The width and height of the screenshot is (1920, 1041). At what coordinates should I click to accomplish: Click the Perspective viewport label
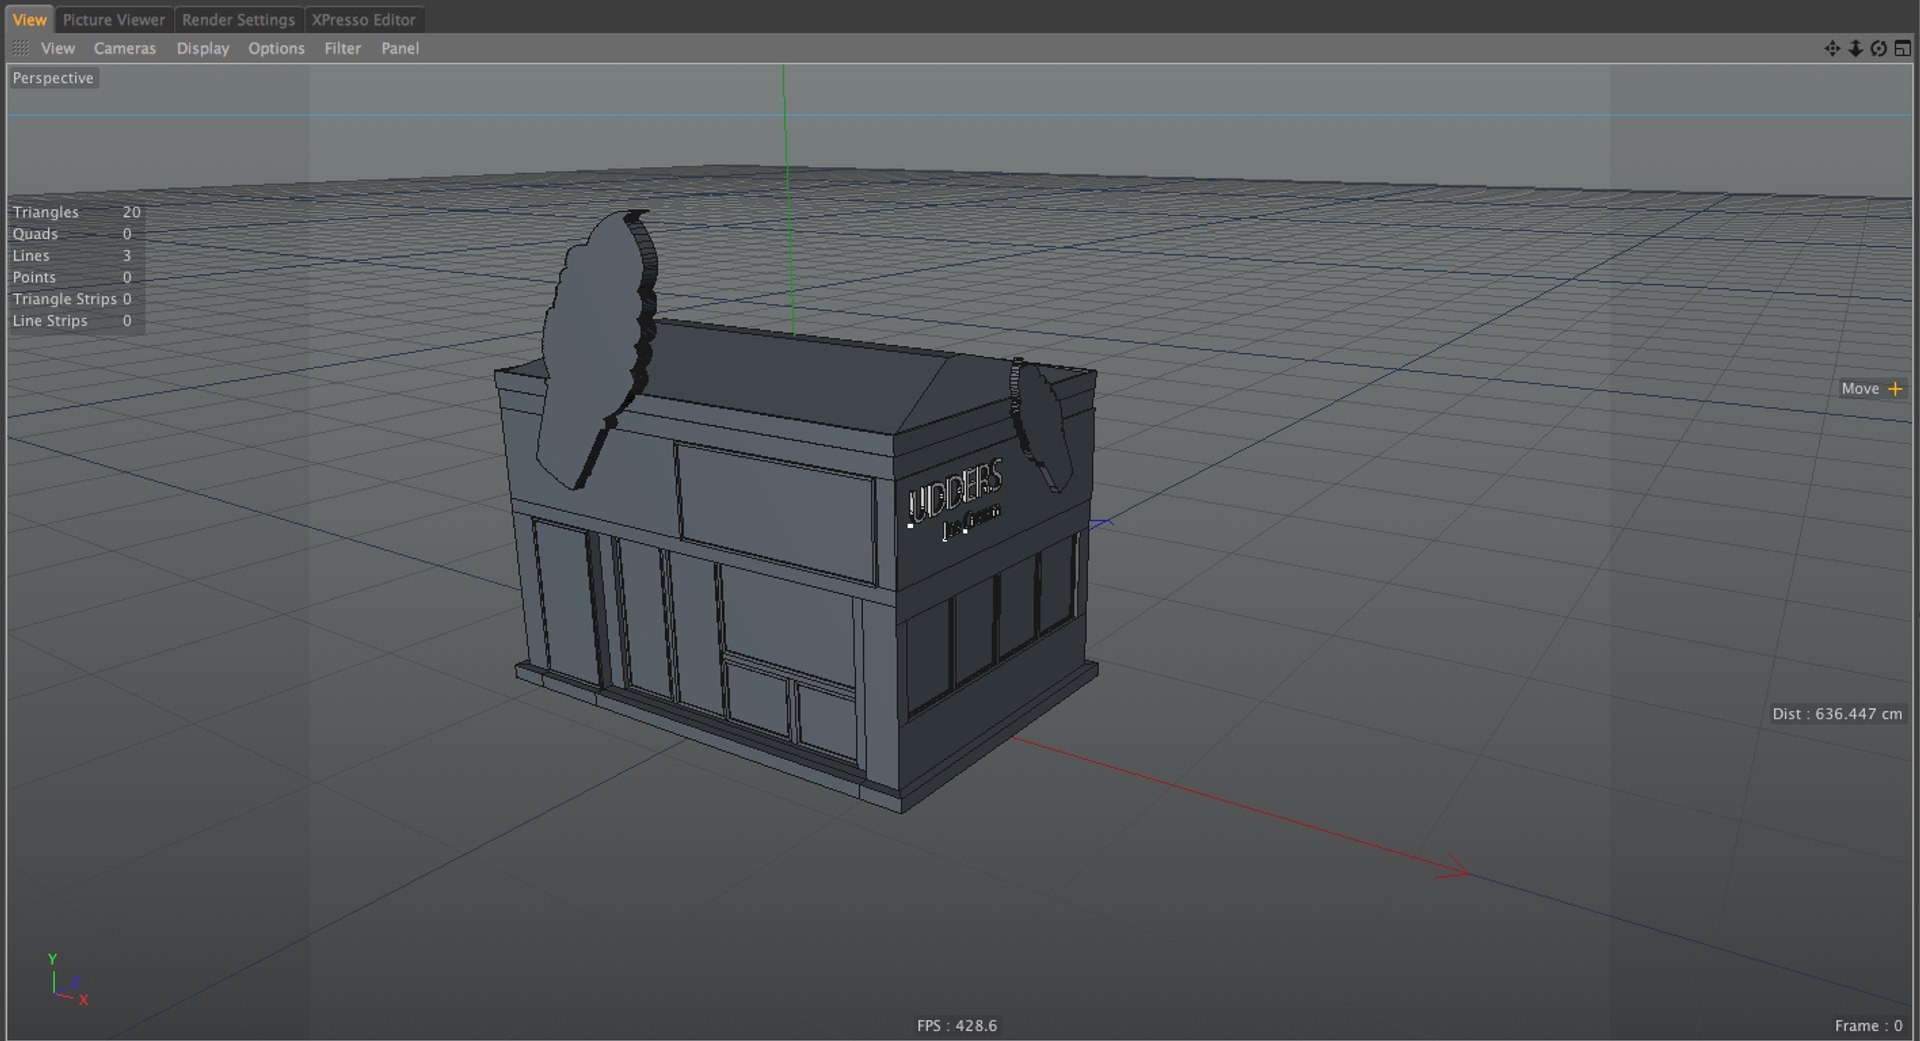(x=53, y=78)
